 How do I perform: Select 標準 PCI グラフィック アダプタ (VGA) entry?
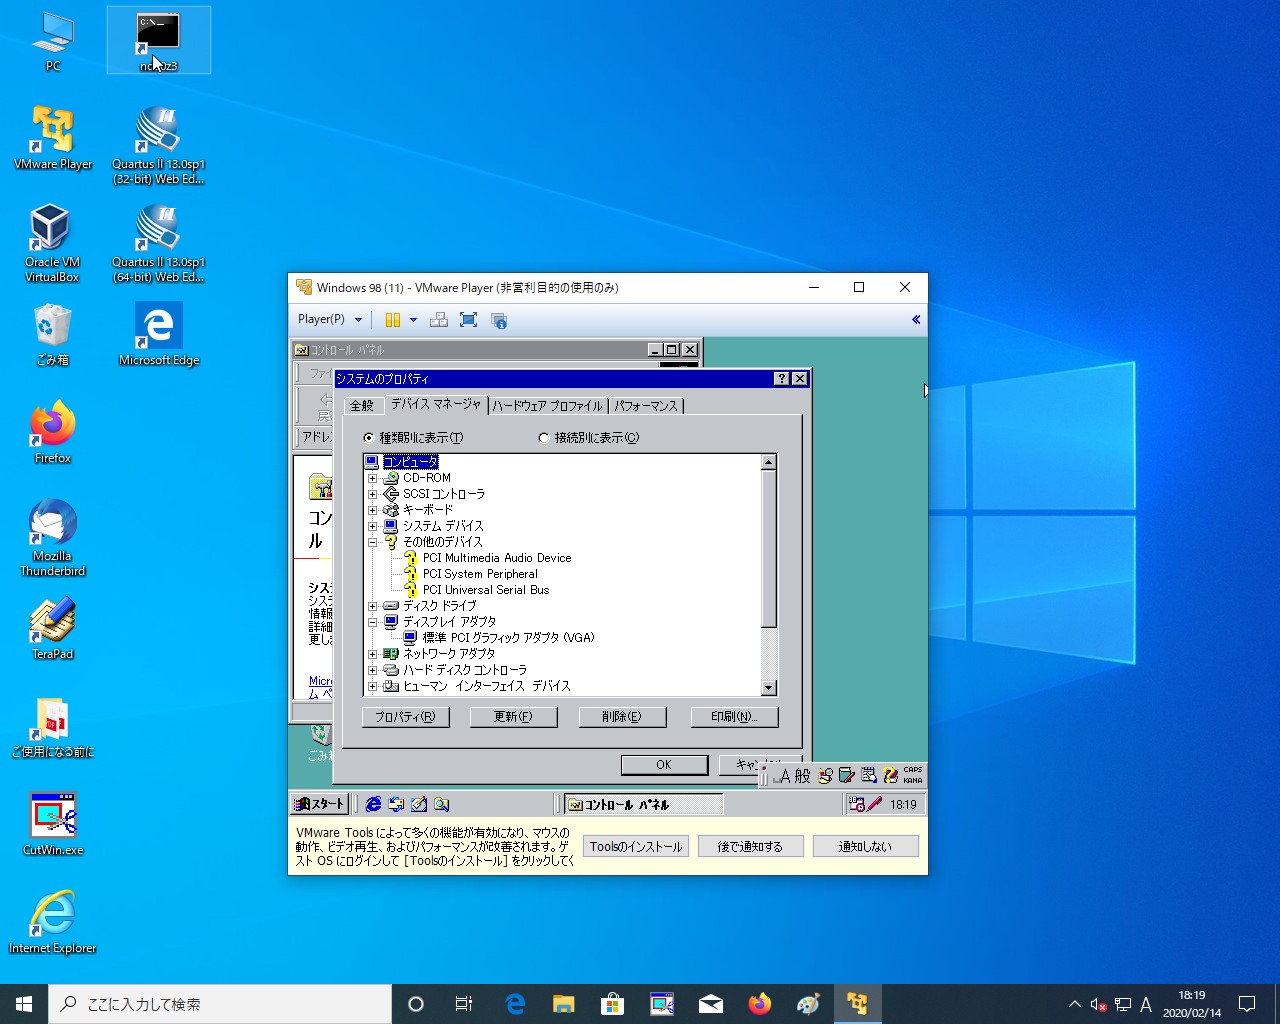(x=508, y=638)
